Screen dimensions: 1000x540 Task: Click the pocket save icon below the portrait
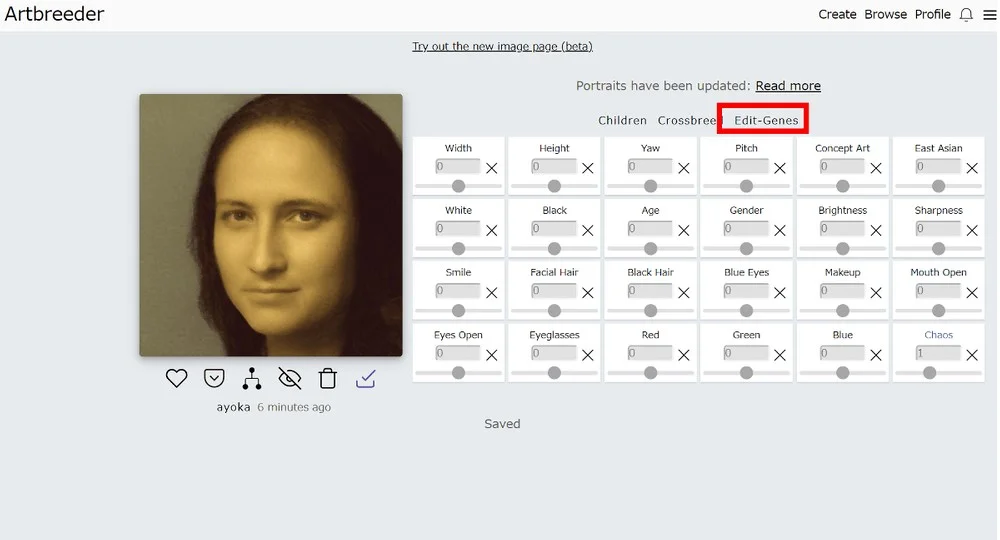point(214,378)
